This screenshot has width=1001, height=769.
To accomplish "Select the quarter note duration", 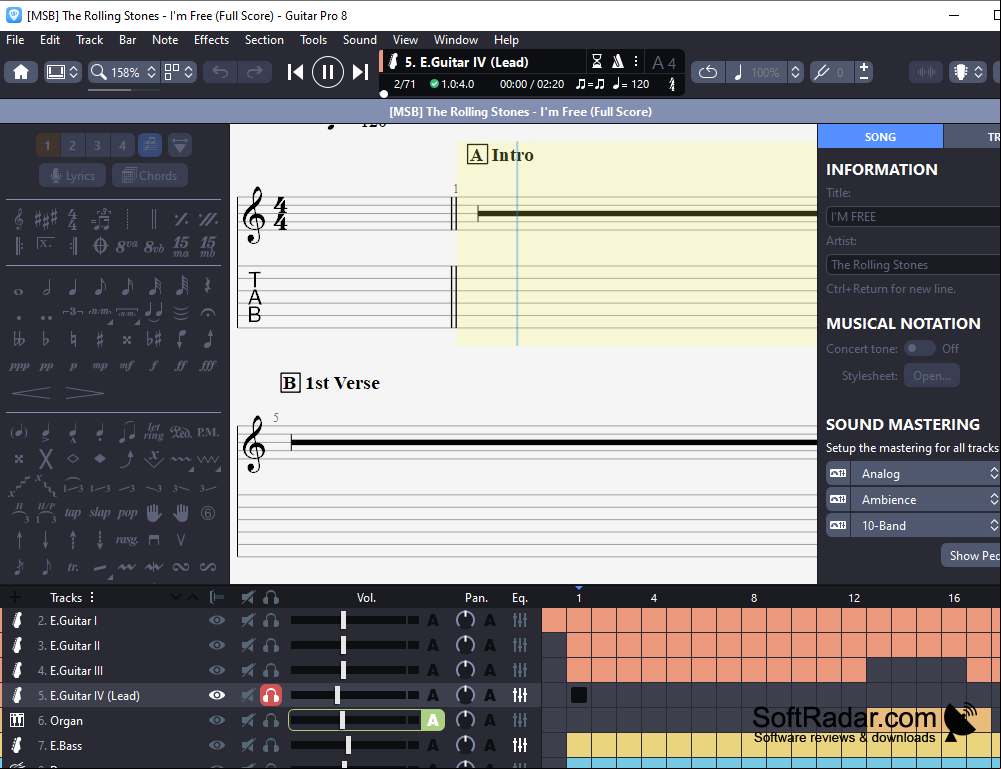I will click(73, 287).
